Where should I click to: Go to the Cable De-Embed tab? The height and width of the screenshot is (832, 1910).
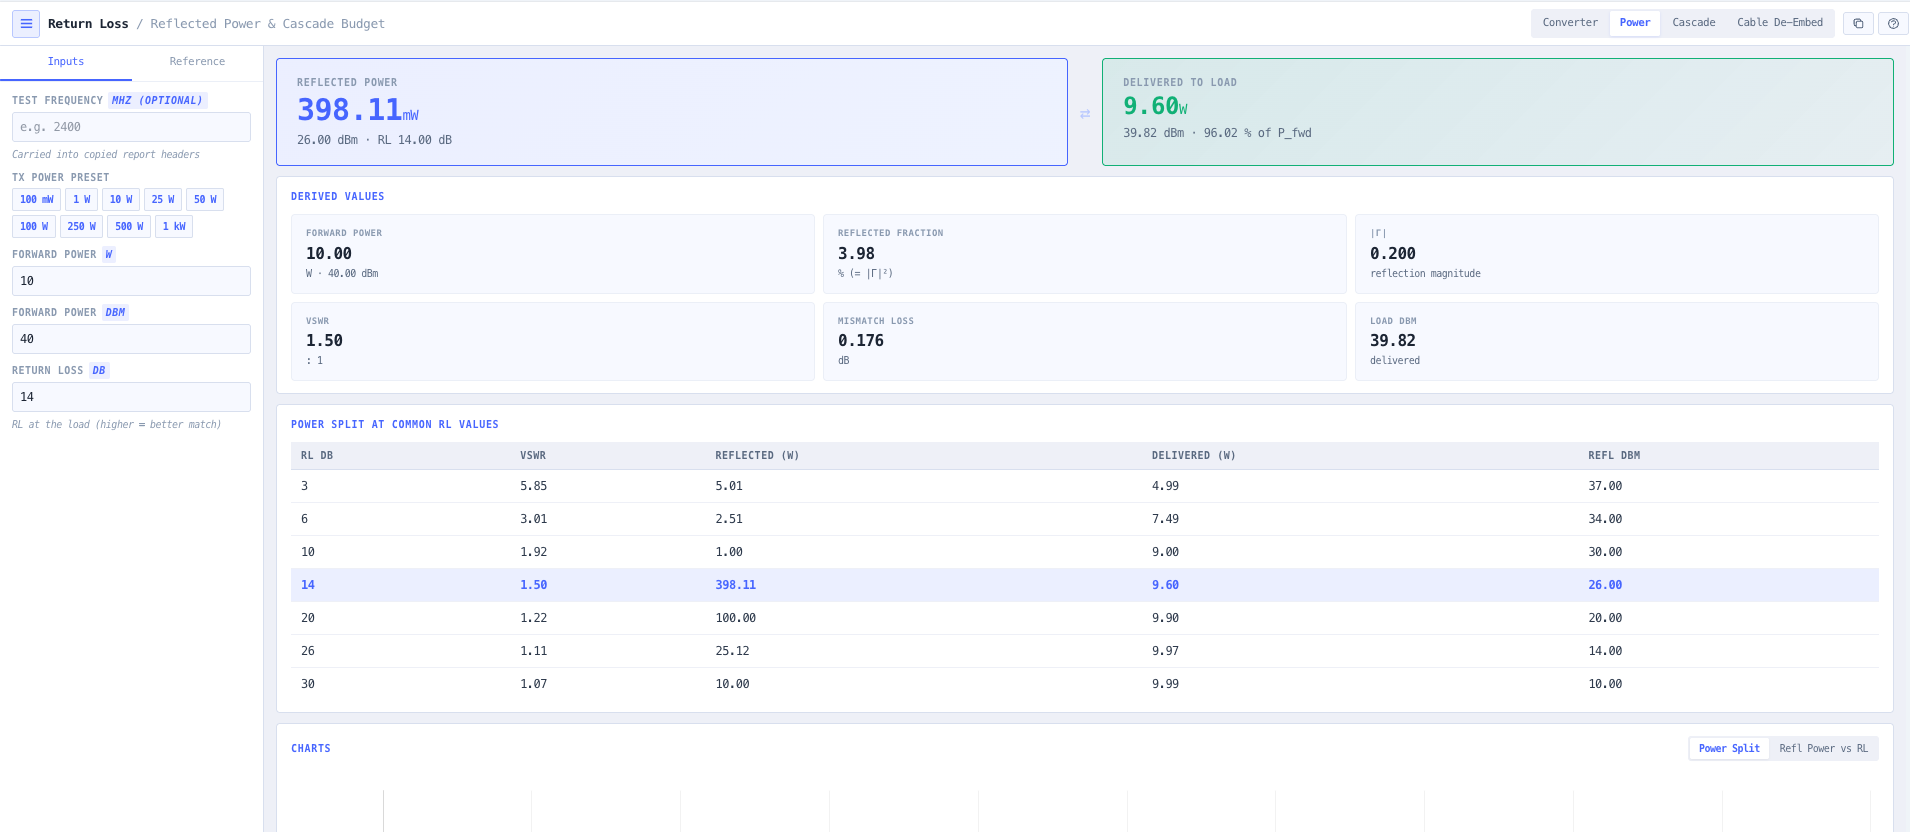(x=1779, y=23)
